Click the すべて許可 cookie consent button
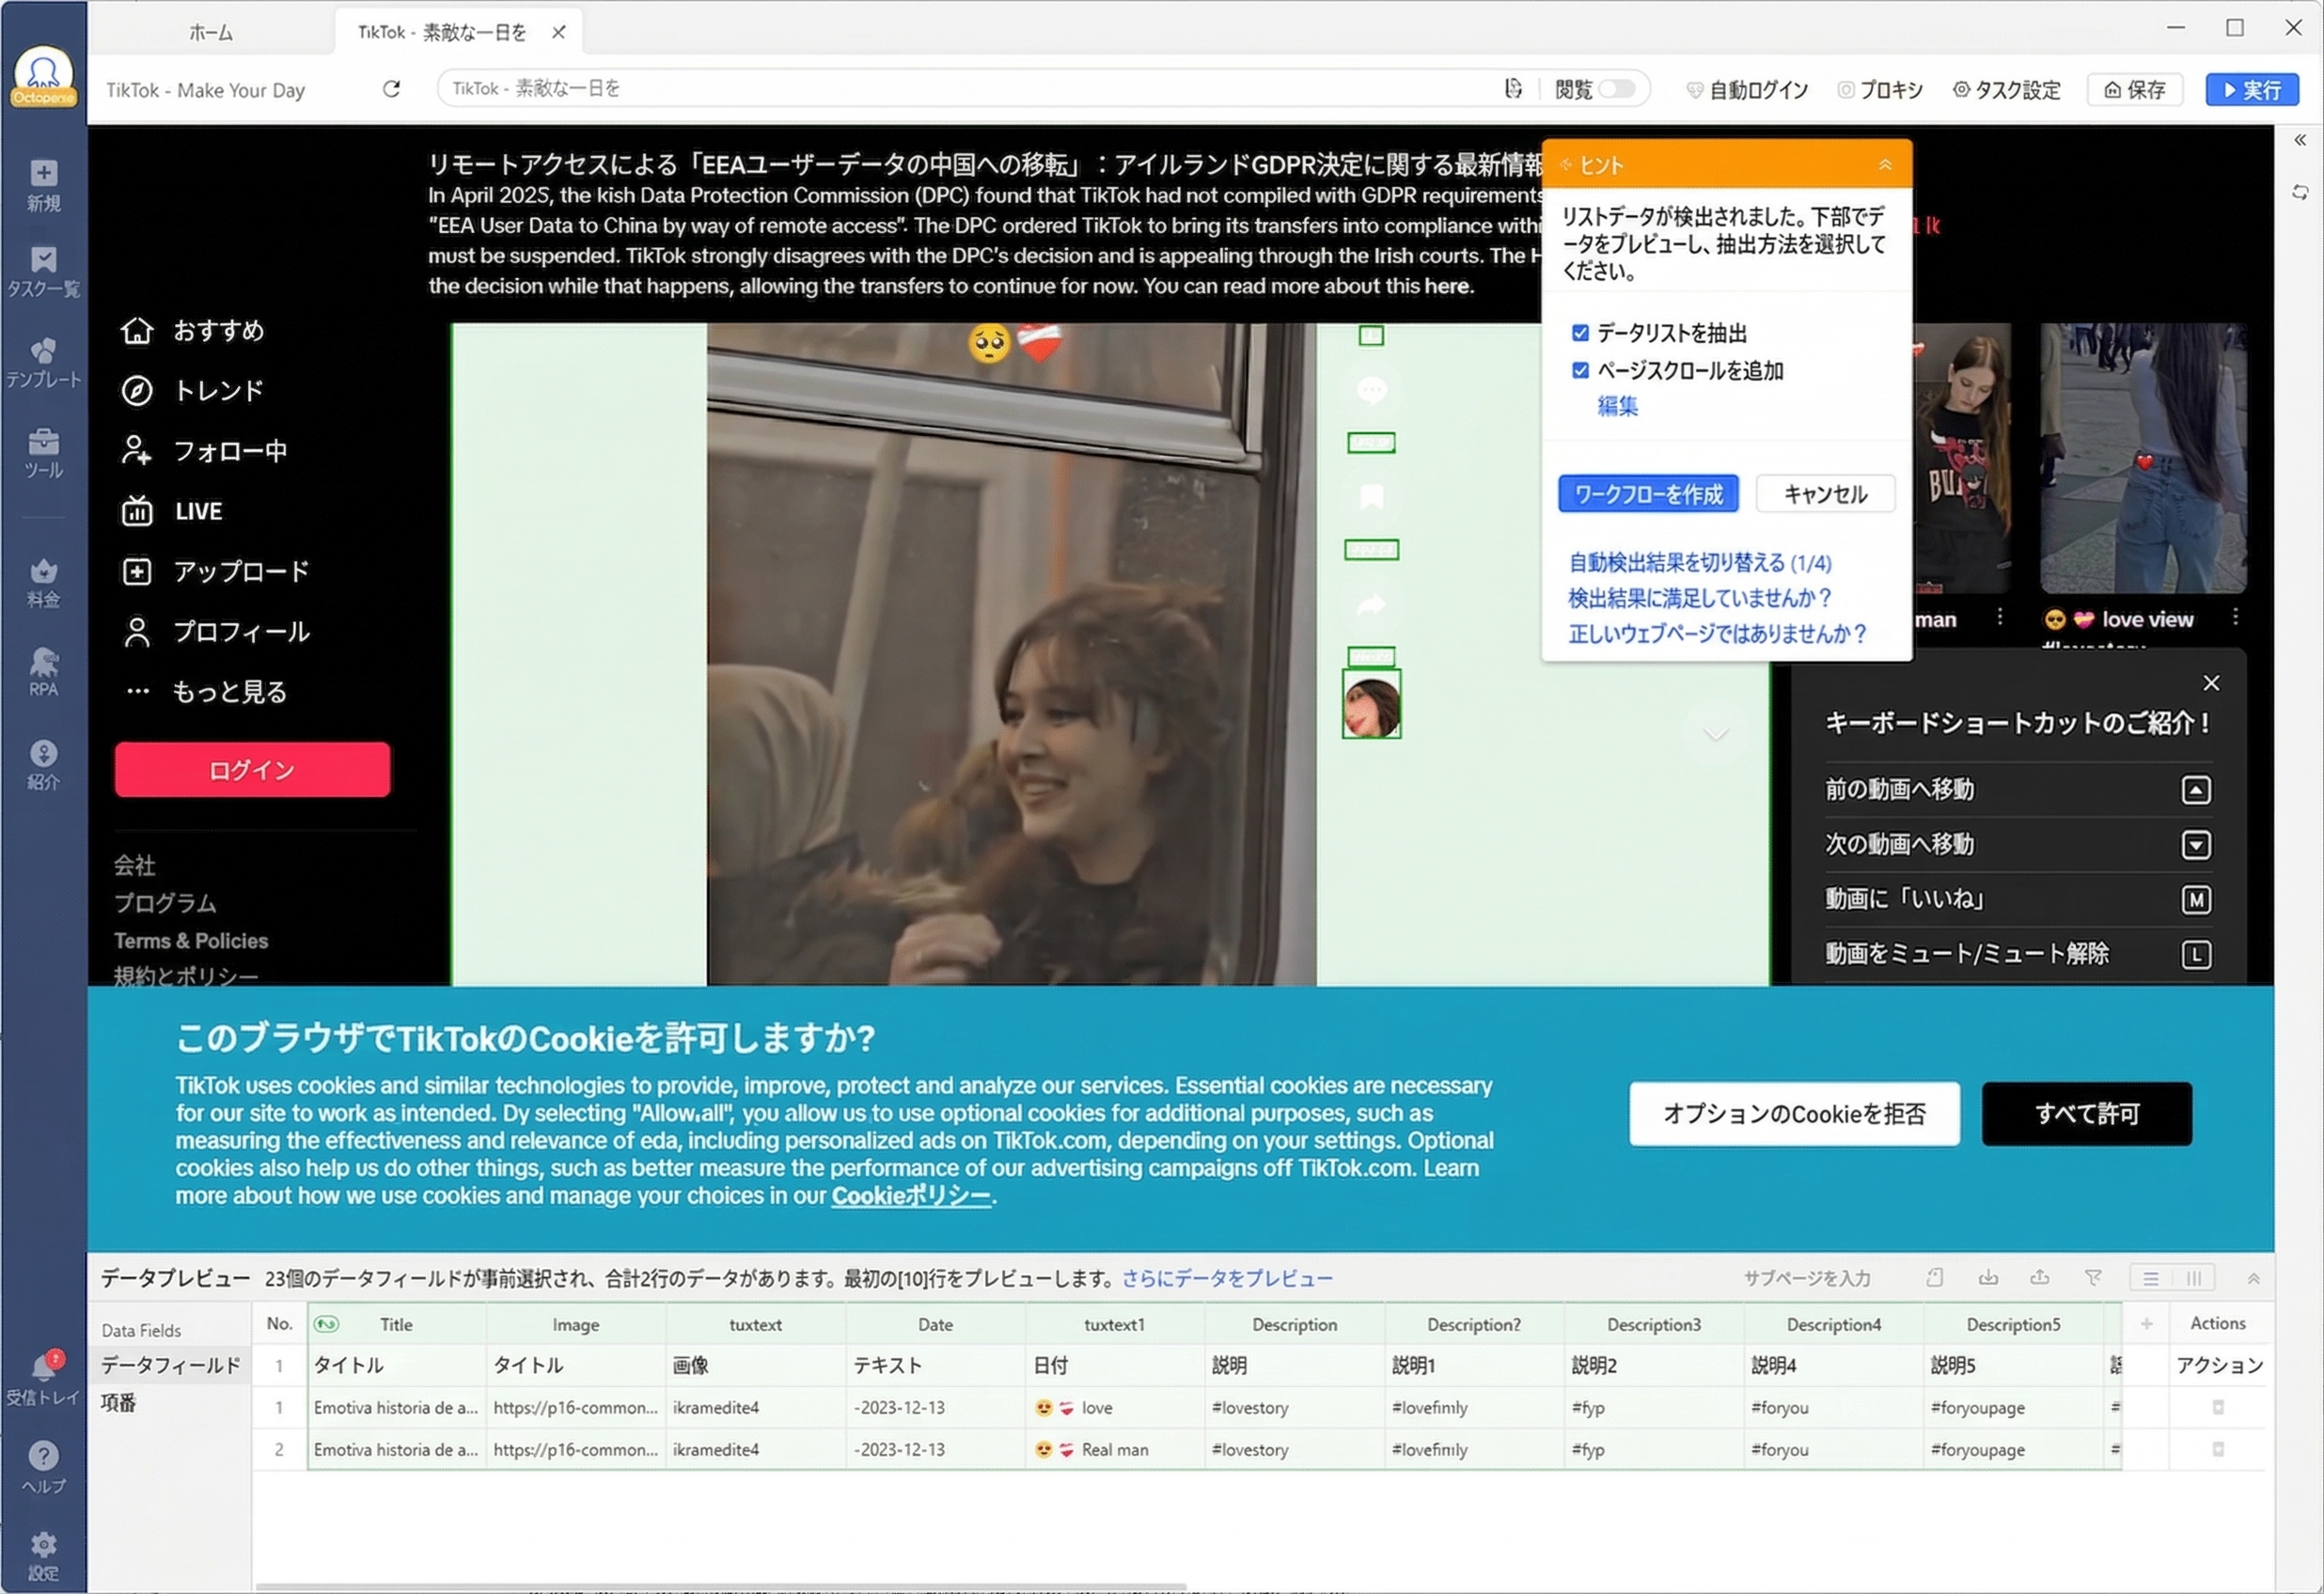This screenshot has height=1594, width=2324. (2086, 1113)
